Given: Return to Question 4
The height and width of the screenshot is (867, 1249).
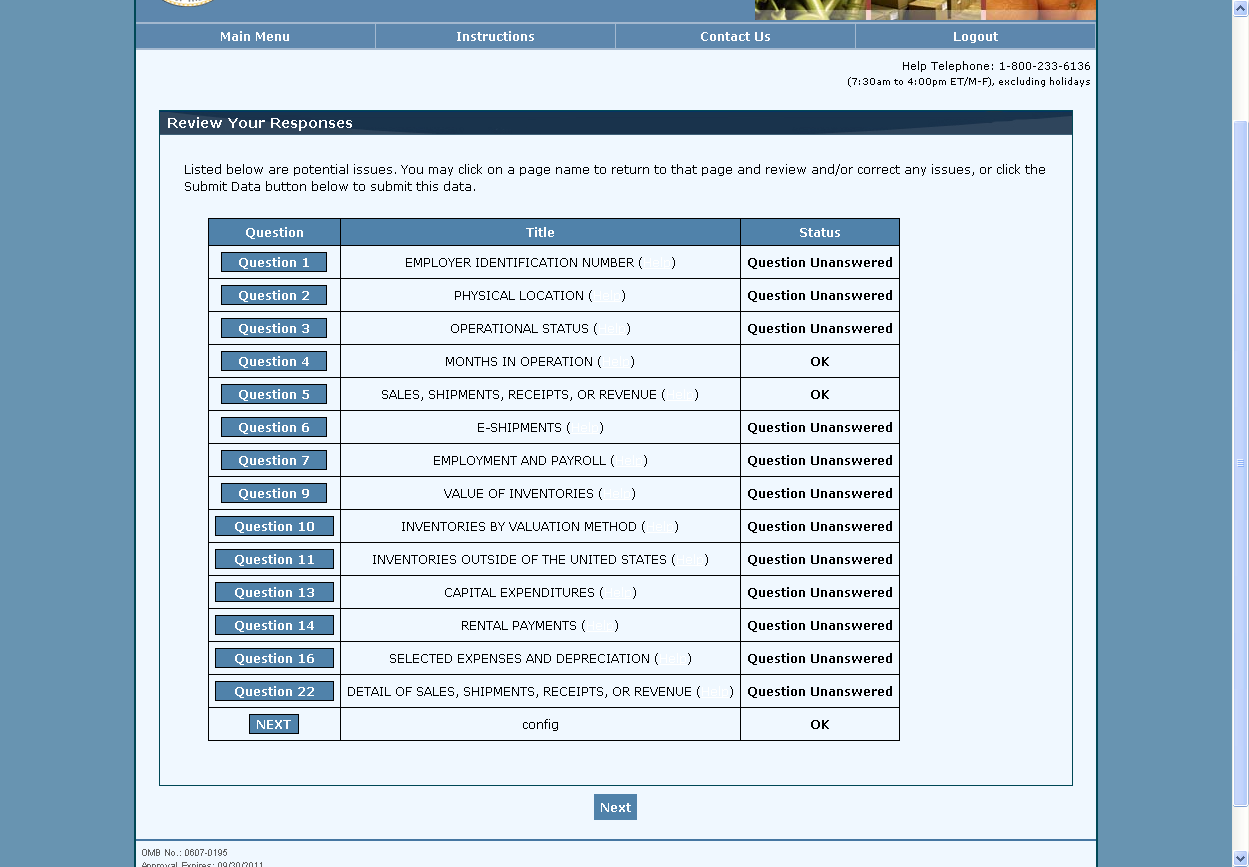Looking at the screenshot, I should (274, 361).
